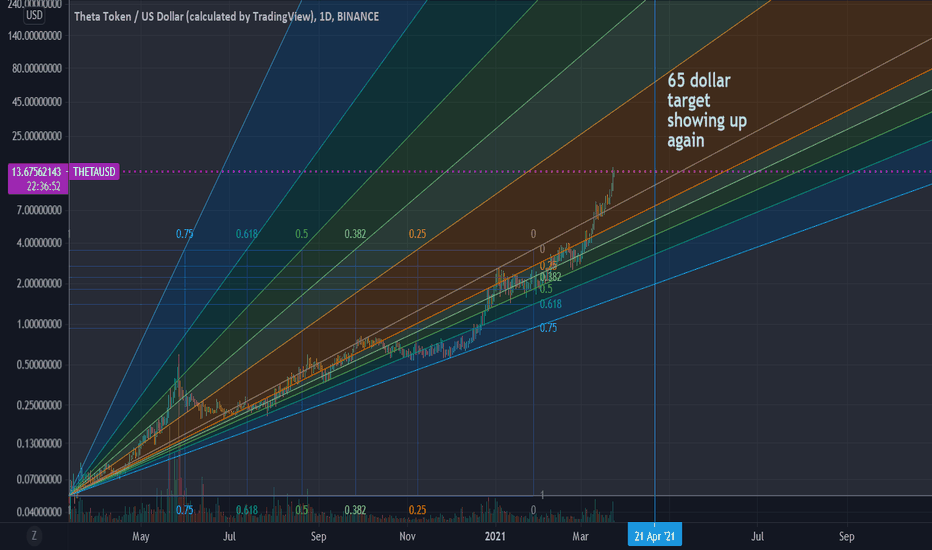Click the 0.04000000 price axis label
The height and width of the screenshot is (550, 932).
(x=39, y=511)
